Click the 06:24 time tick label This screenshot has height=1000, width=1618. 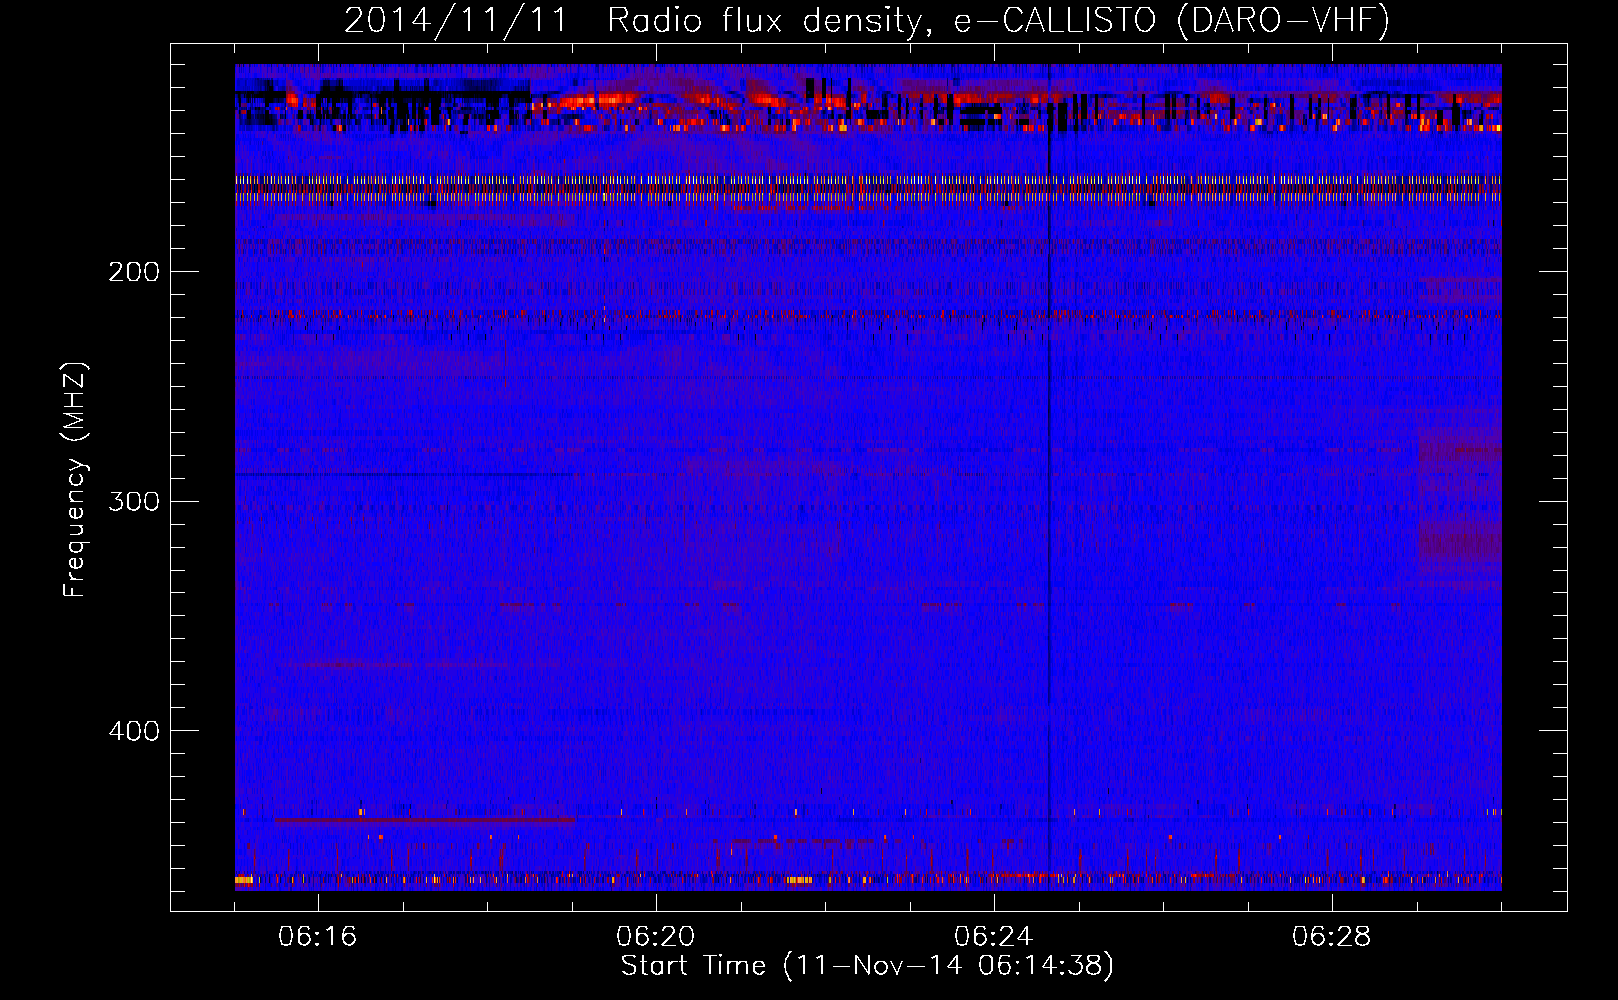(994, 937)
